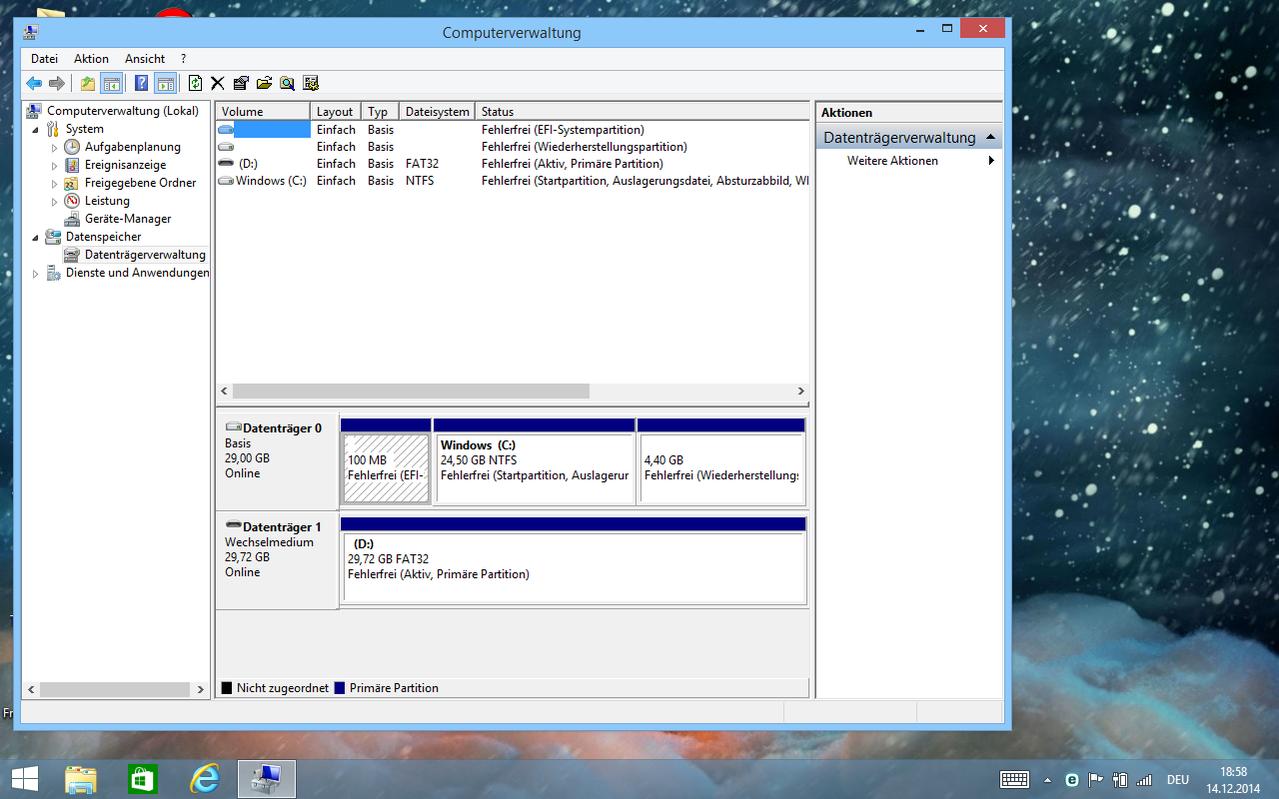Click the Delete X toolbar icon
The image size is (1279, 799).
(217, 84)
